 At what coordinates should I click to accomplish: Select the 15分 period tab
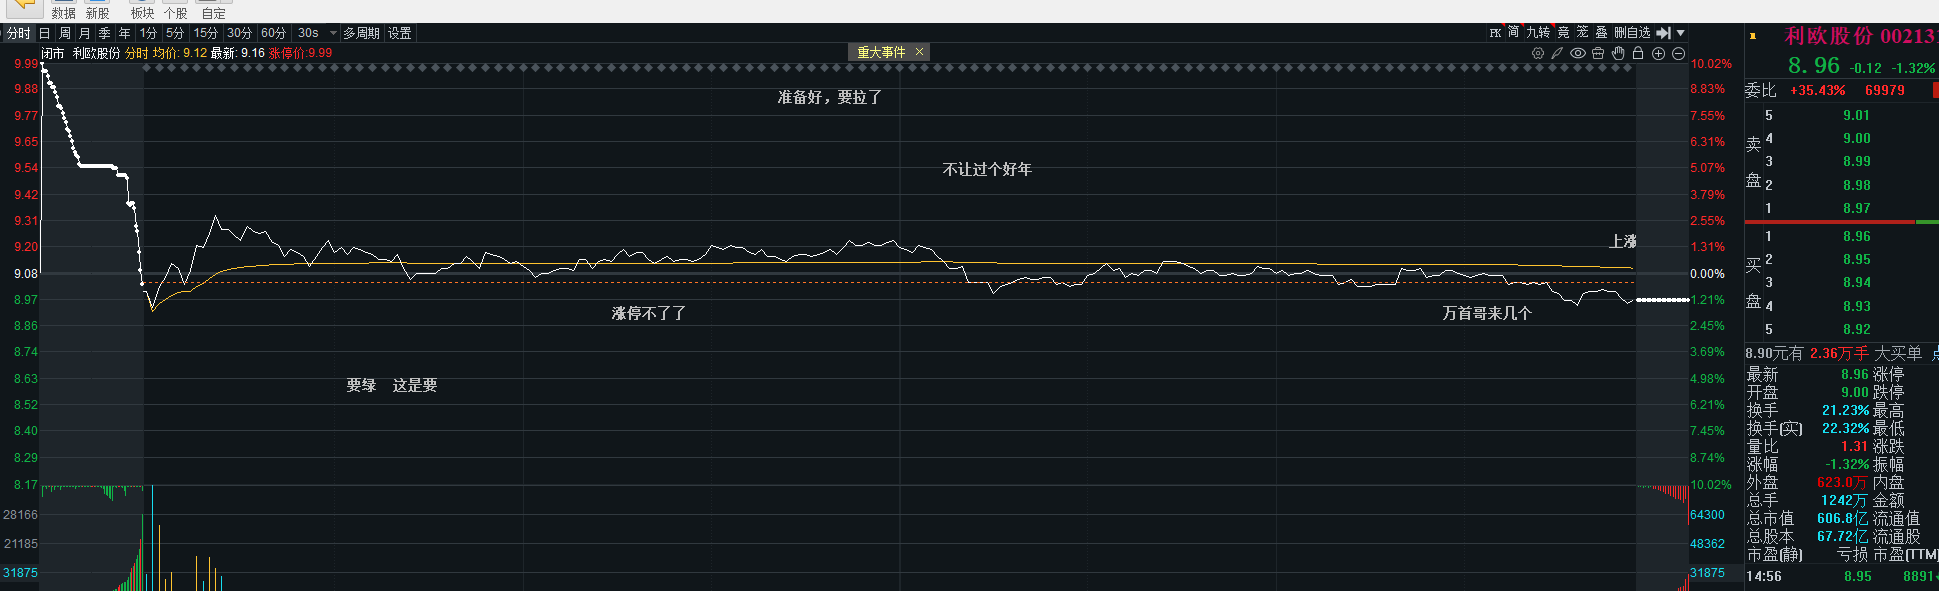point(206,33)
